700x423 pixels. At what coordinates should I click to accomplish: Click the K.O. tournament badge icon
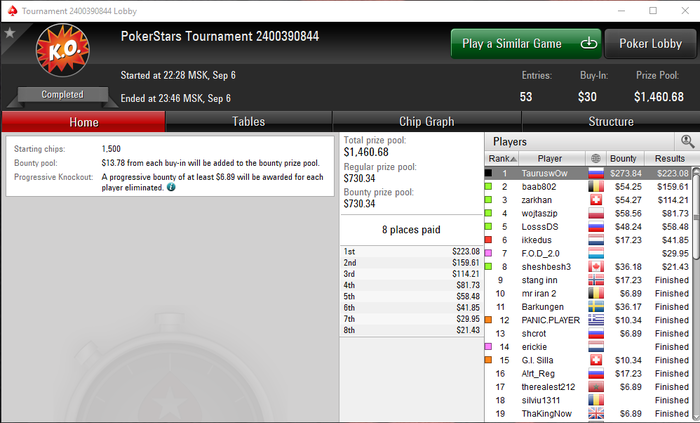[x=62, y=50]
